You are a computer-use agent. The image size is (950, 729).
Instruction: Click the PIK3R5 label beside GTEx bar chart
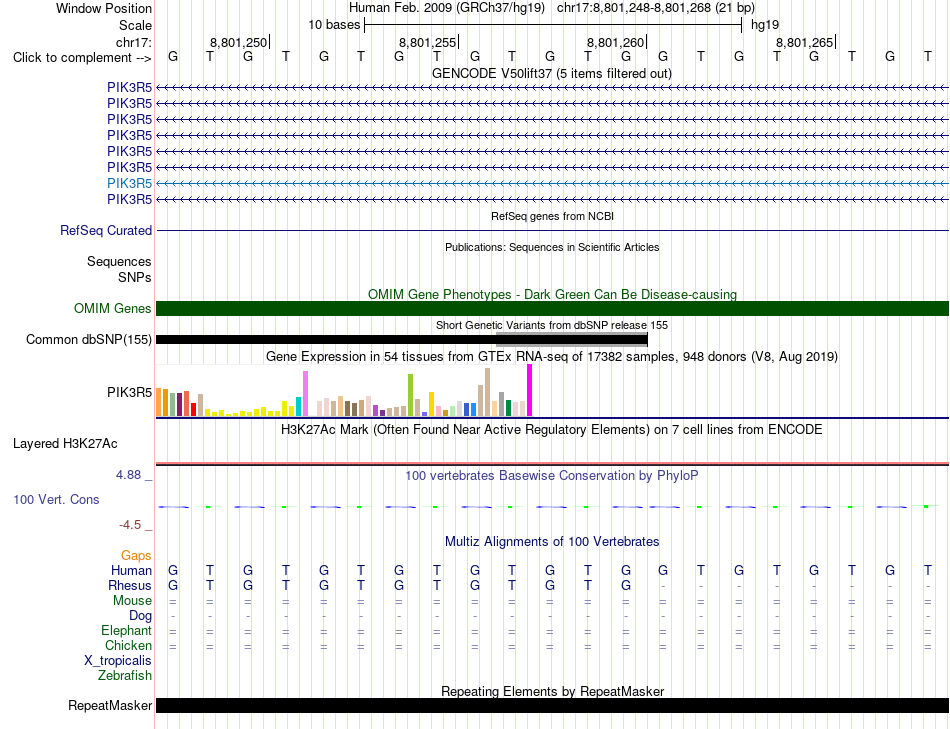pos(129,392)
